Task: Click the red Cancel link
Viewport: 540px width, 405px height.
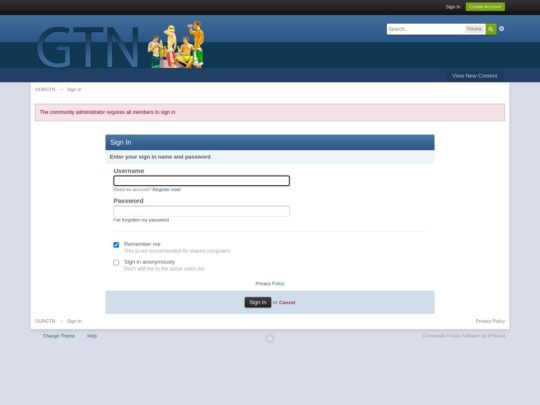Action: [x=287, y=302]
